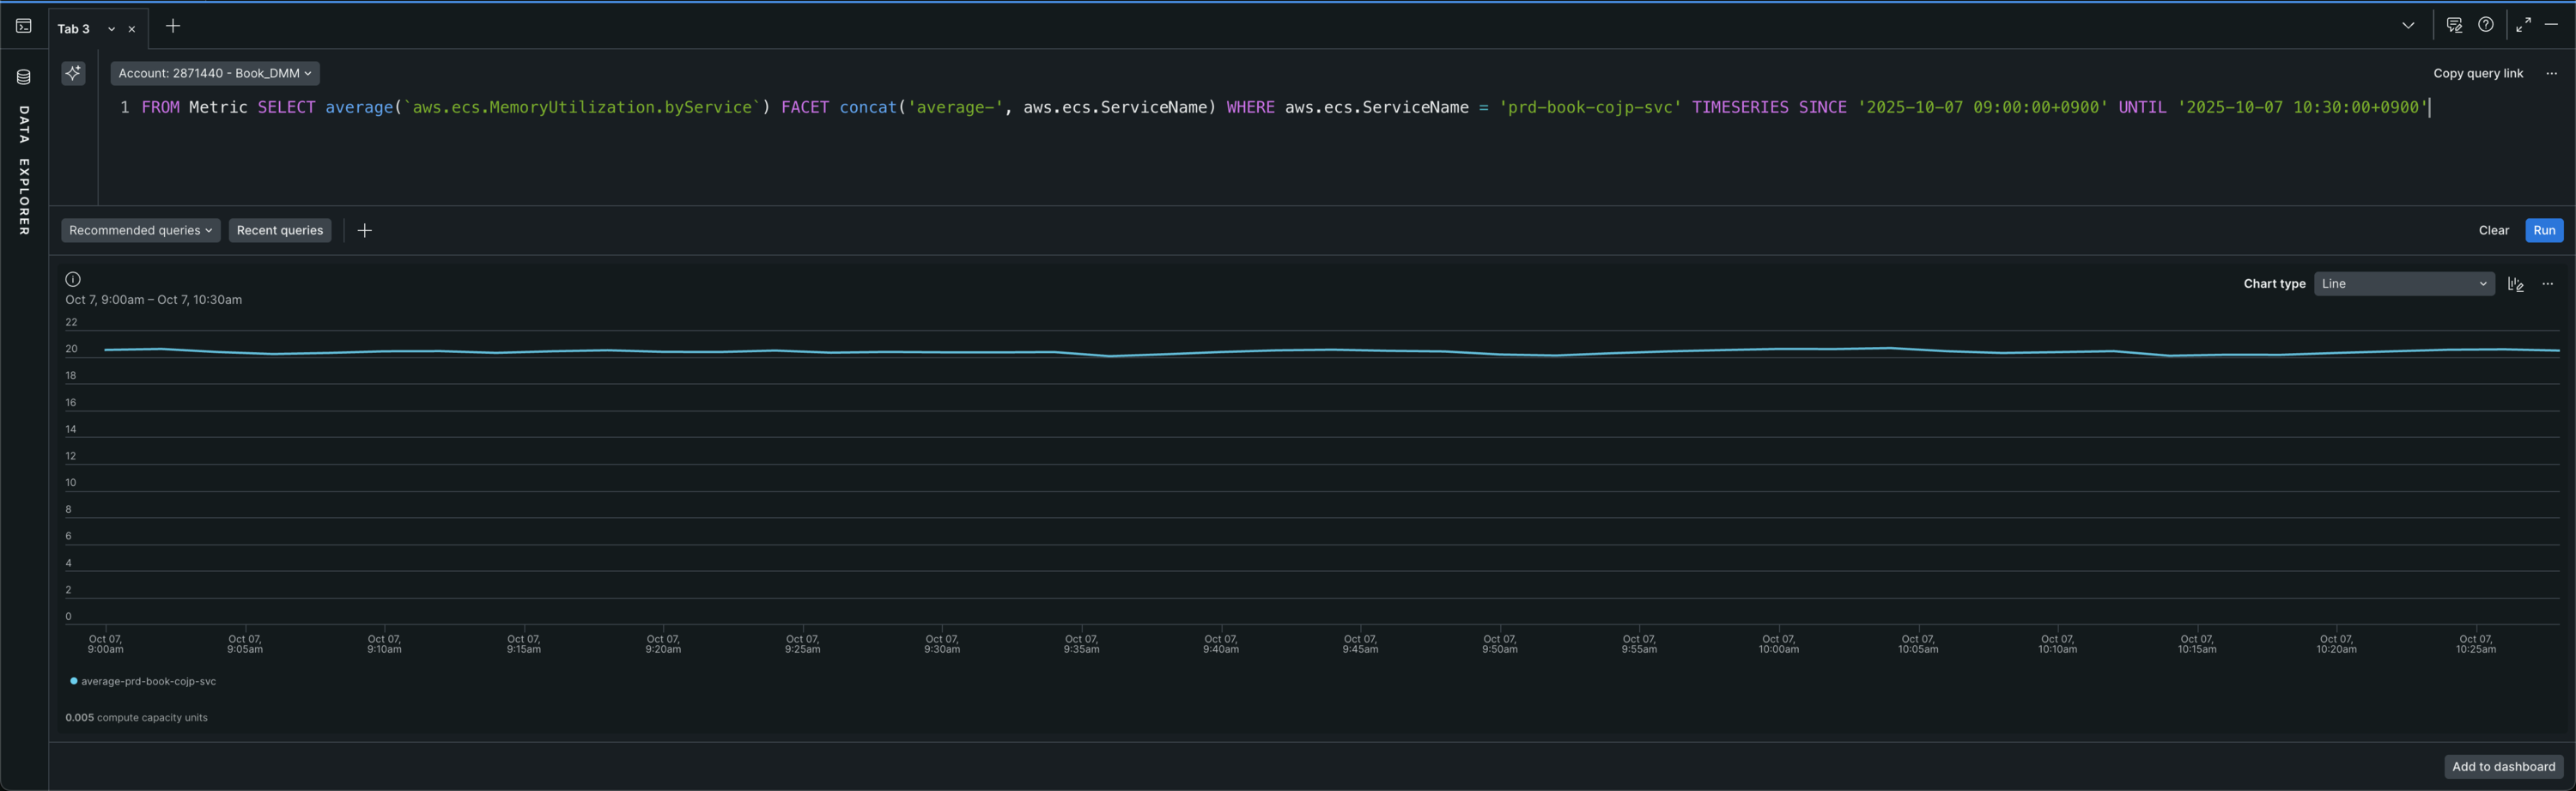2576x791 pixels.
Task: Select the Tab 3 query tab
Action: [x=74, y=29]
